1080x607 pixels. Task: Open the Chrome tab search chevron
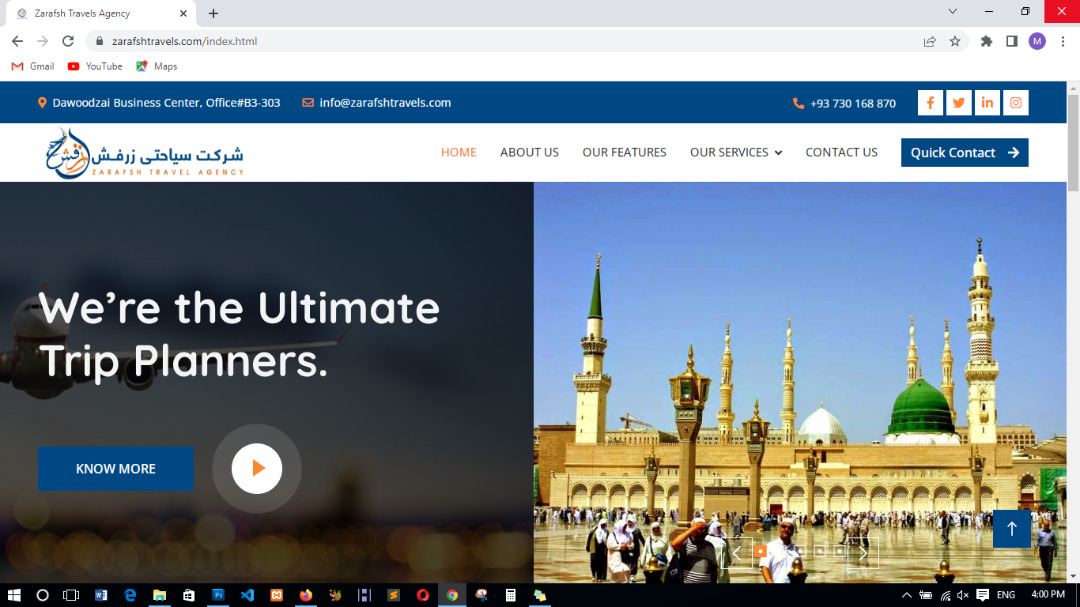point(953,12)
